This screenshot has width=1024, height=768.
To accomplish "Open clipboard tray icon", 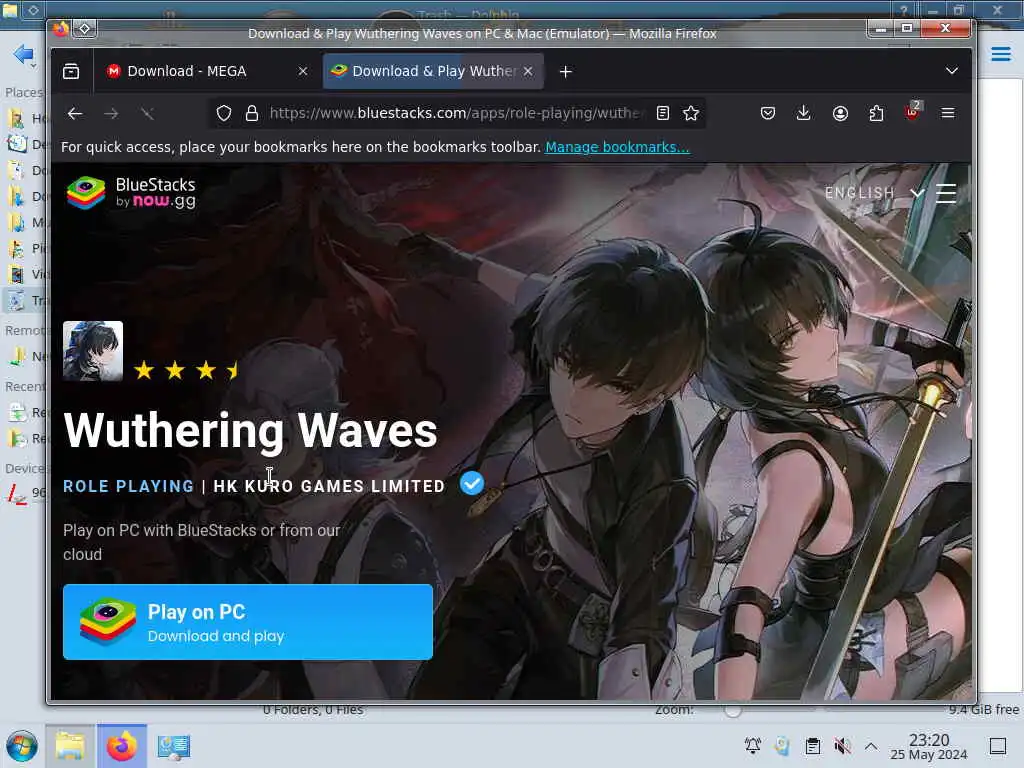I will click(812, 746).
